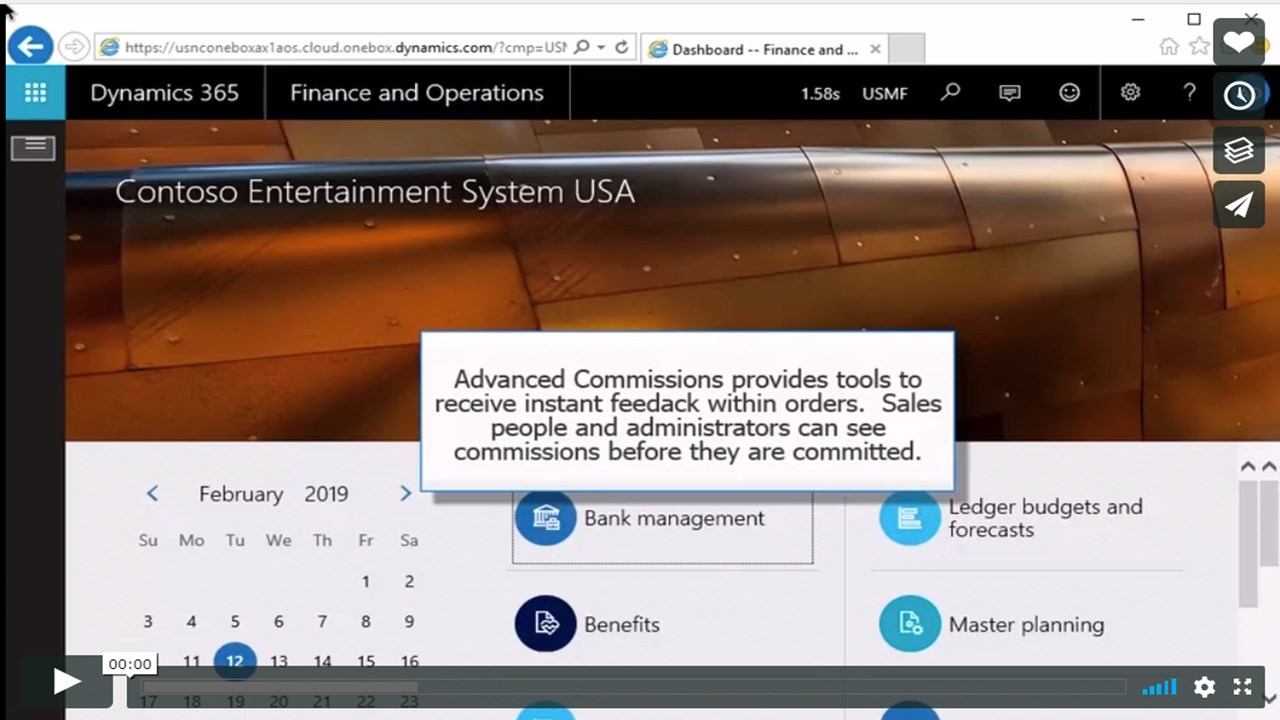Go to previous month in calendar

coord(152,493)
